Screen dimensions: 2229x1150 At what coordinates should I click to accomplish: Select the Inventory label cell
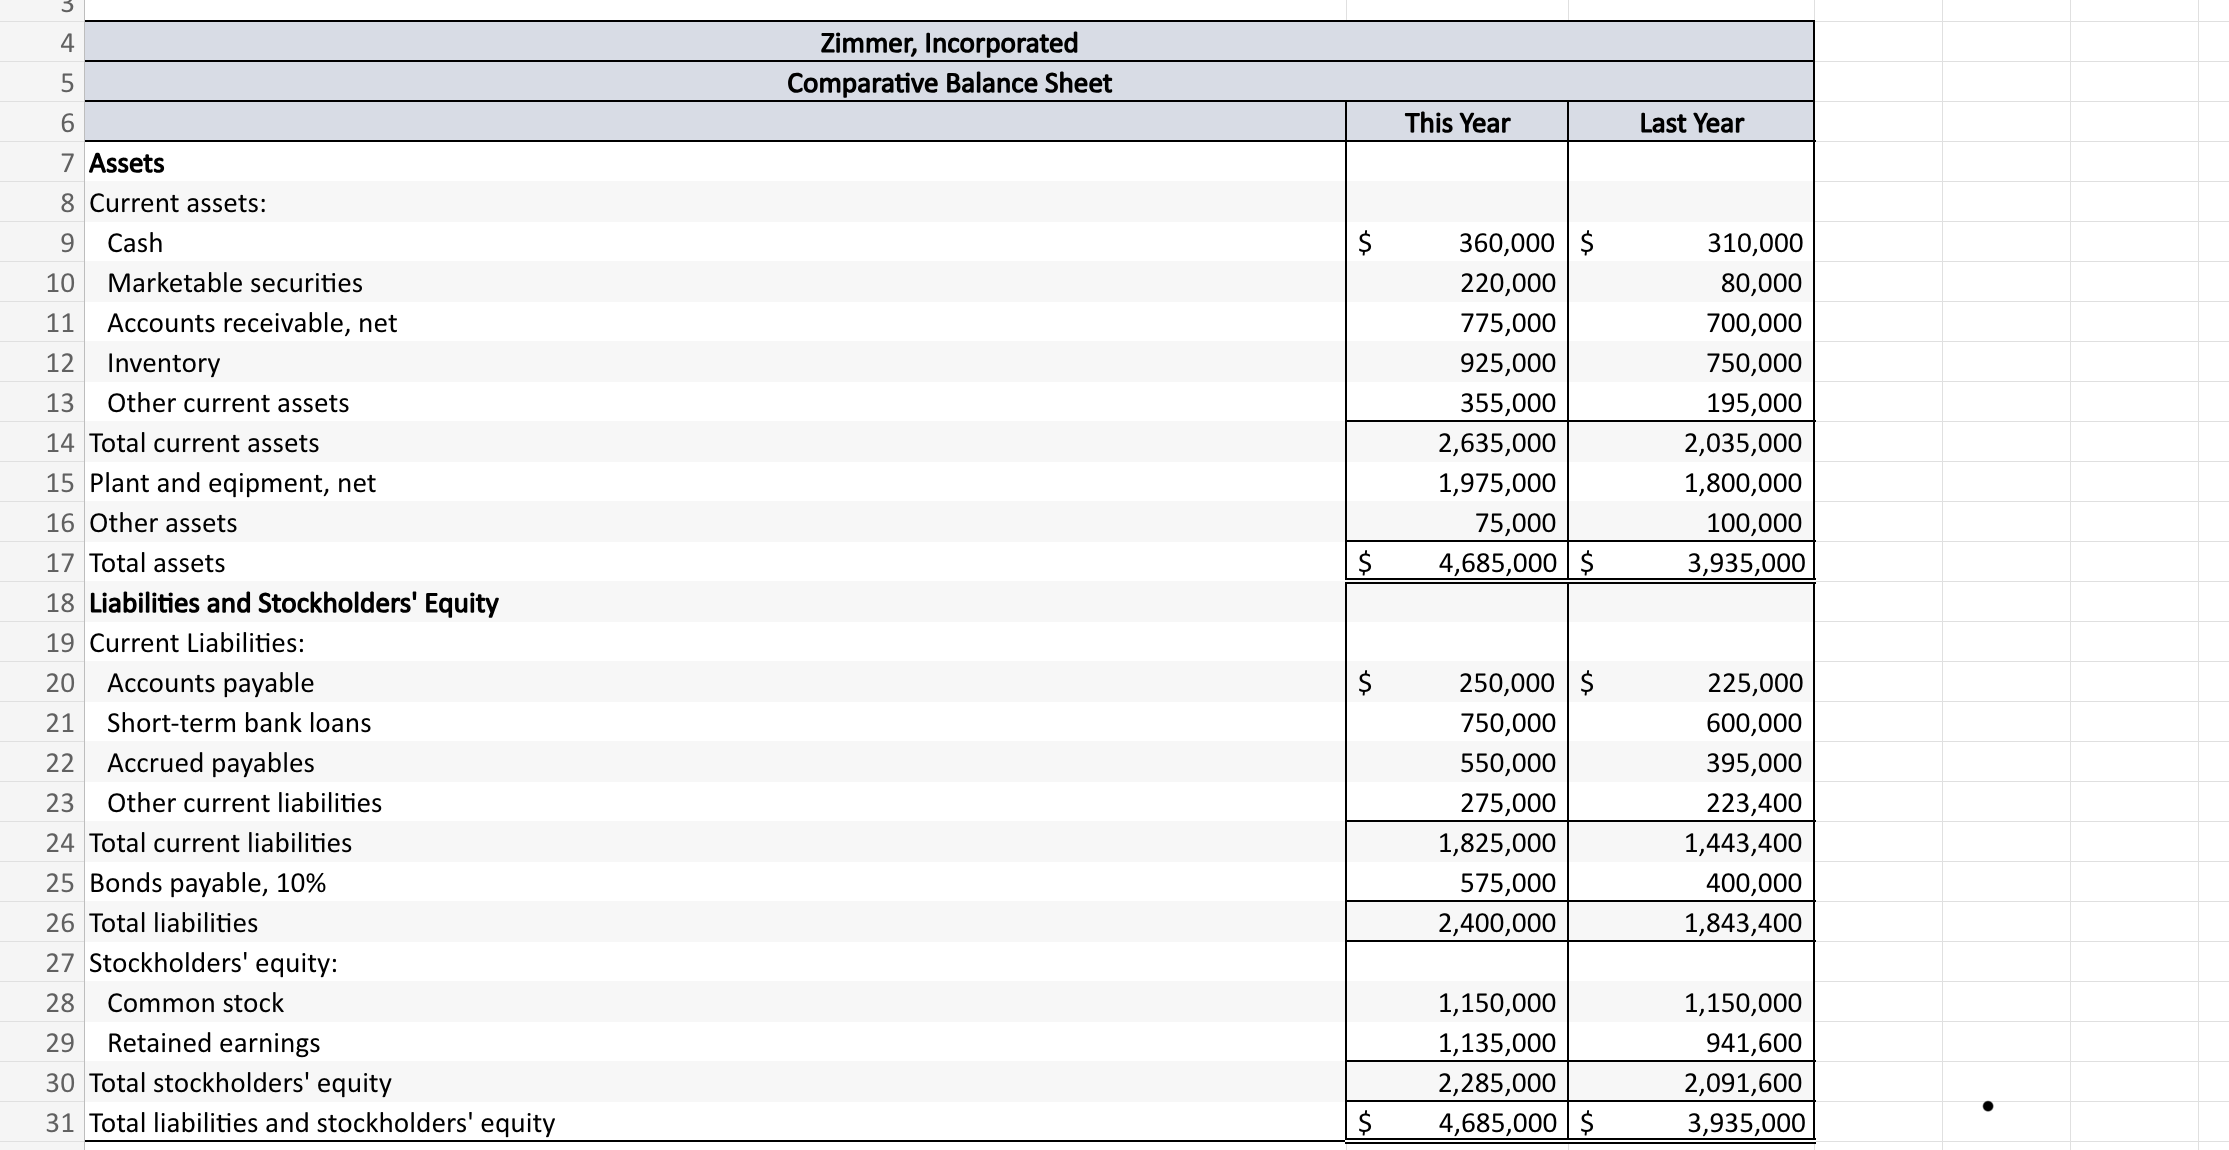coord(164,363)
